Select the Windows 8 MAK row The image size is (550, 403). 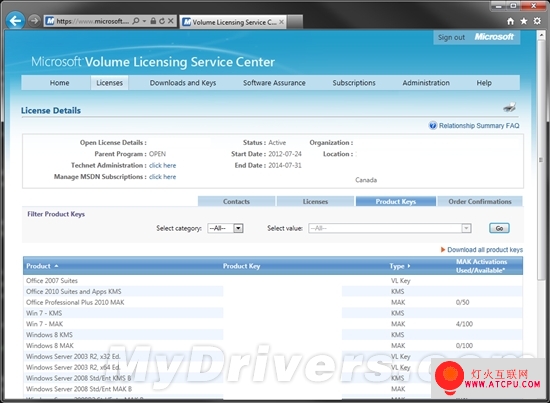click(x=273, y=346)
